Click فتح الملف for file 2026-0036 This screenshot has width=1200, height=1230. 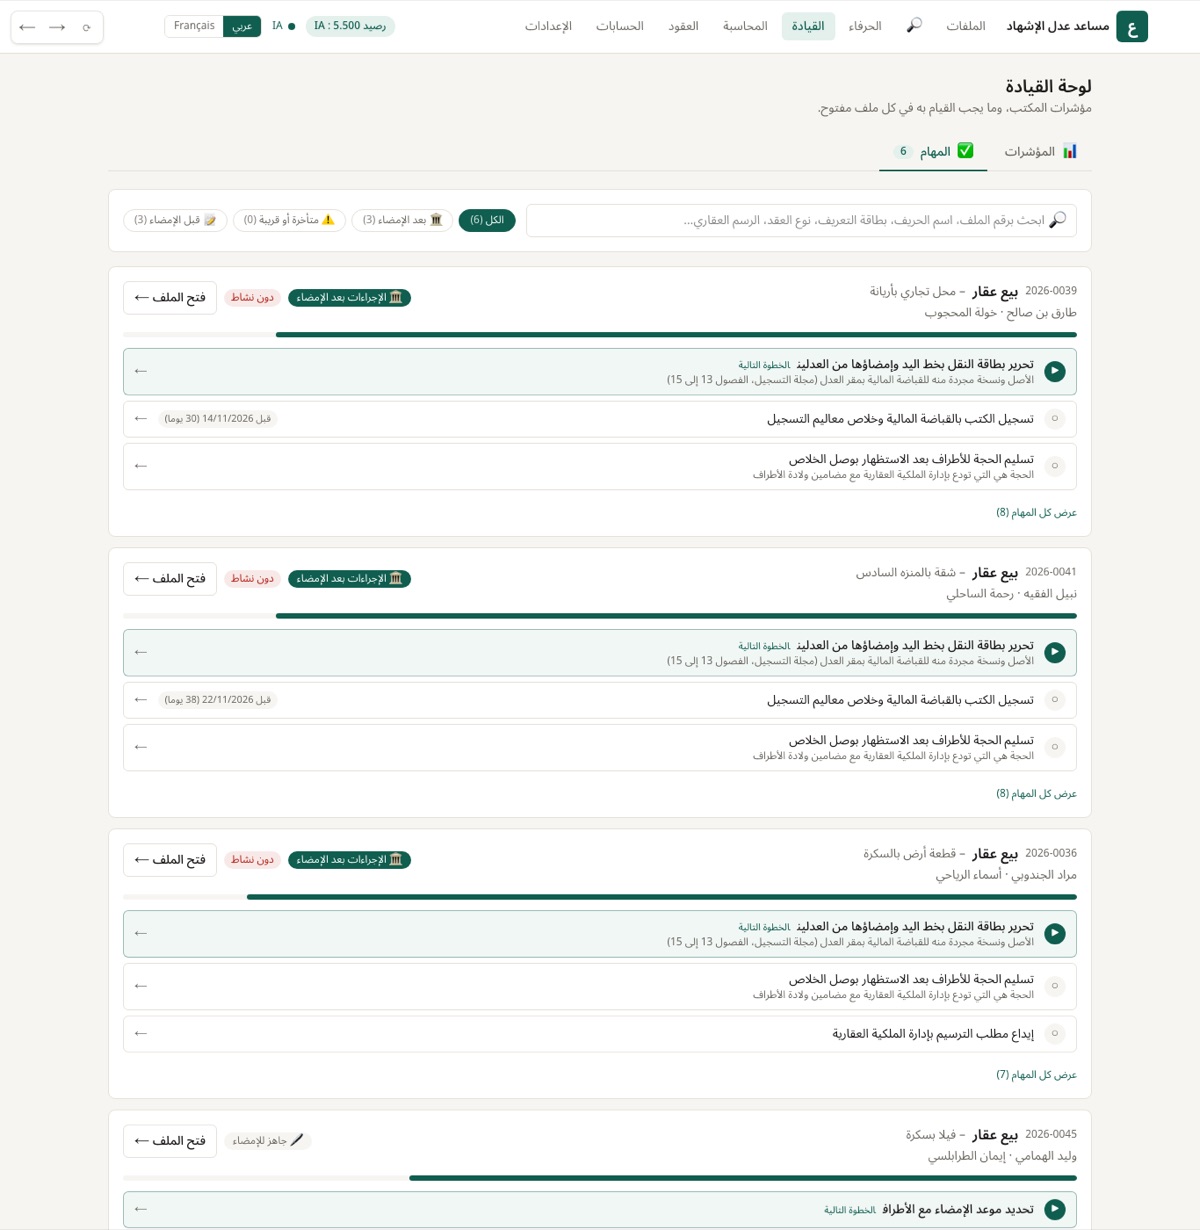pyautogui.click(x=170, y=860)
